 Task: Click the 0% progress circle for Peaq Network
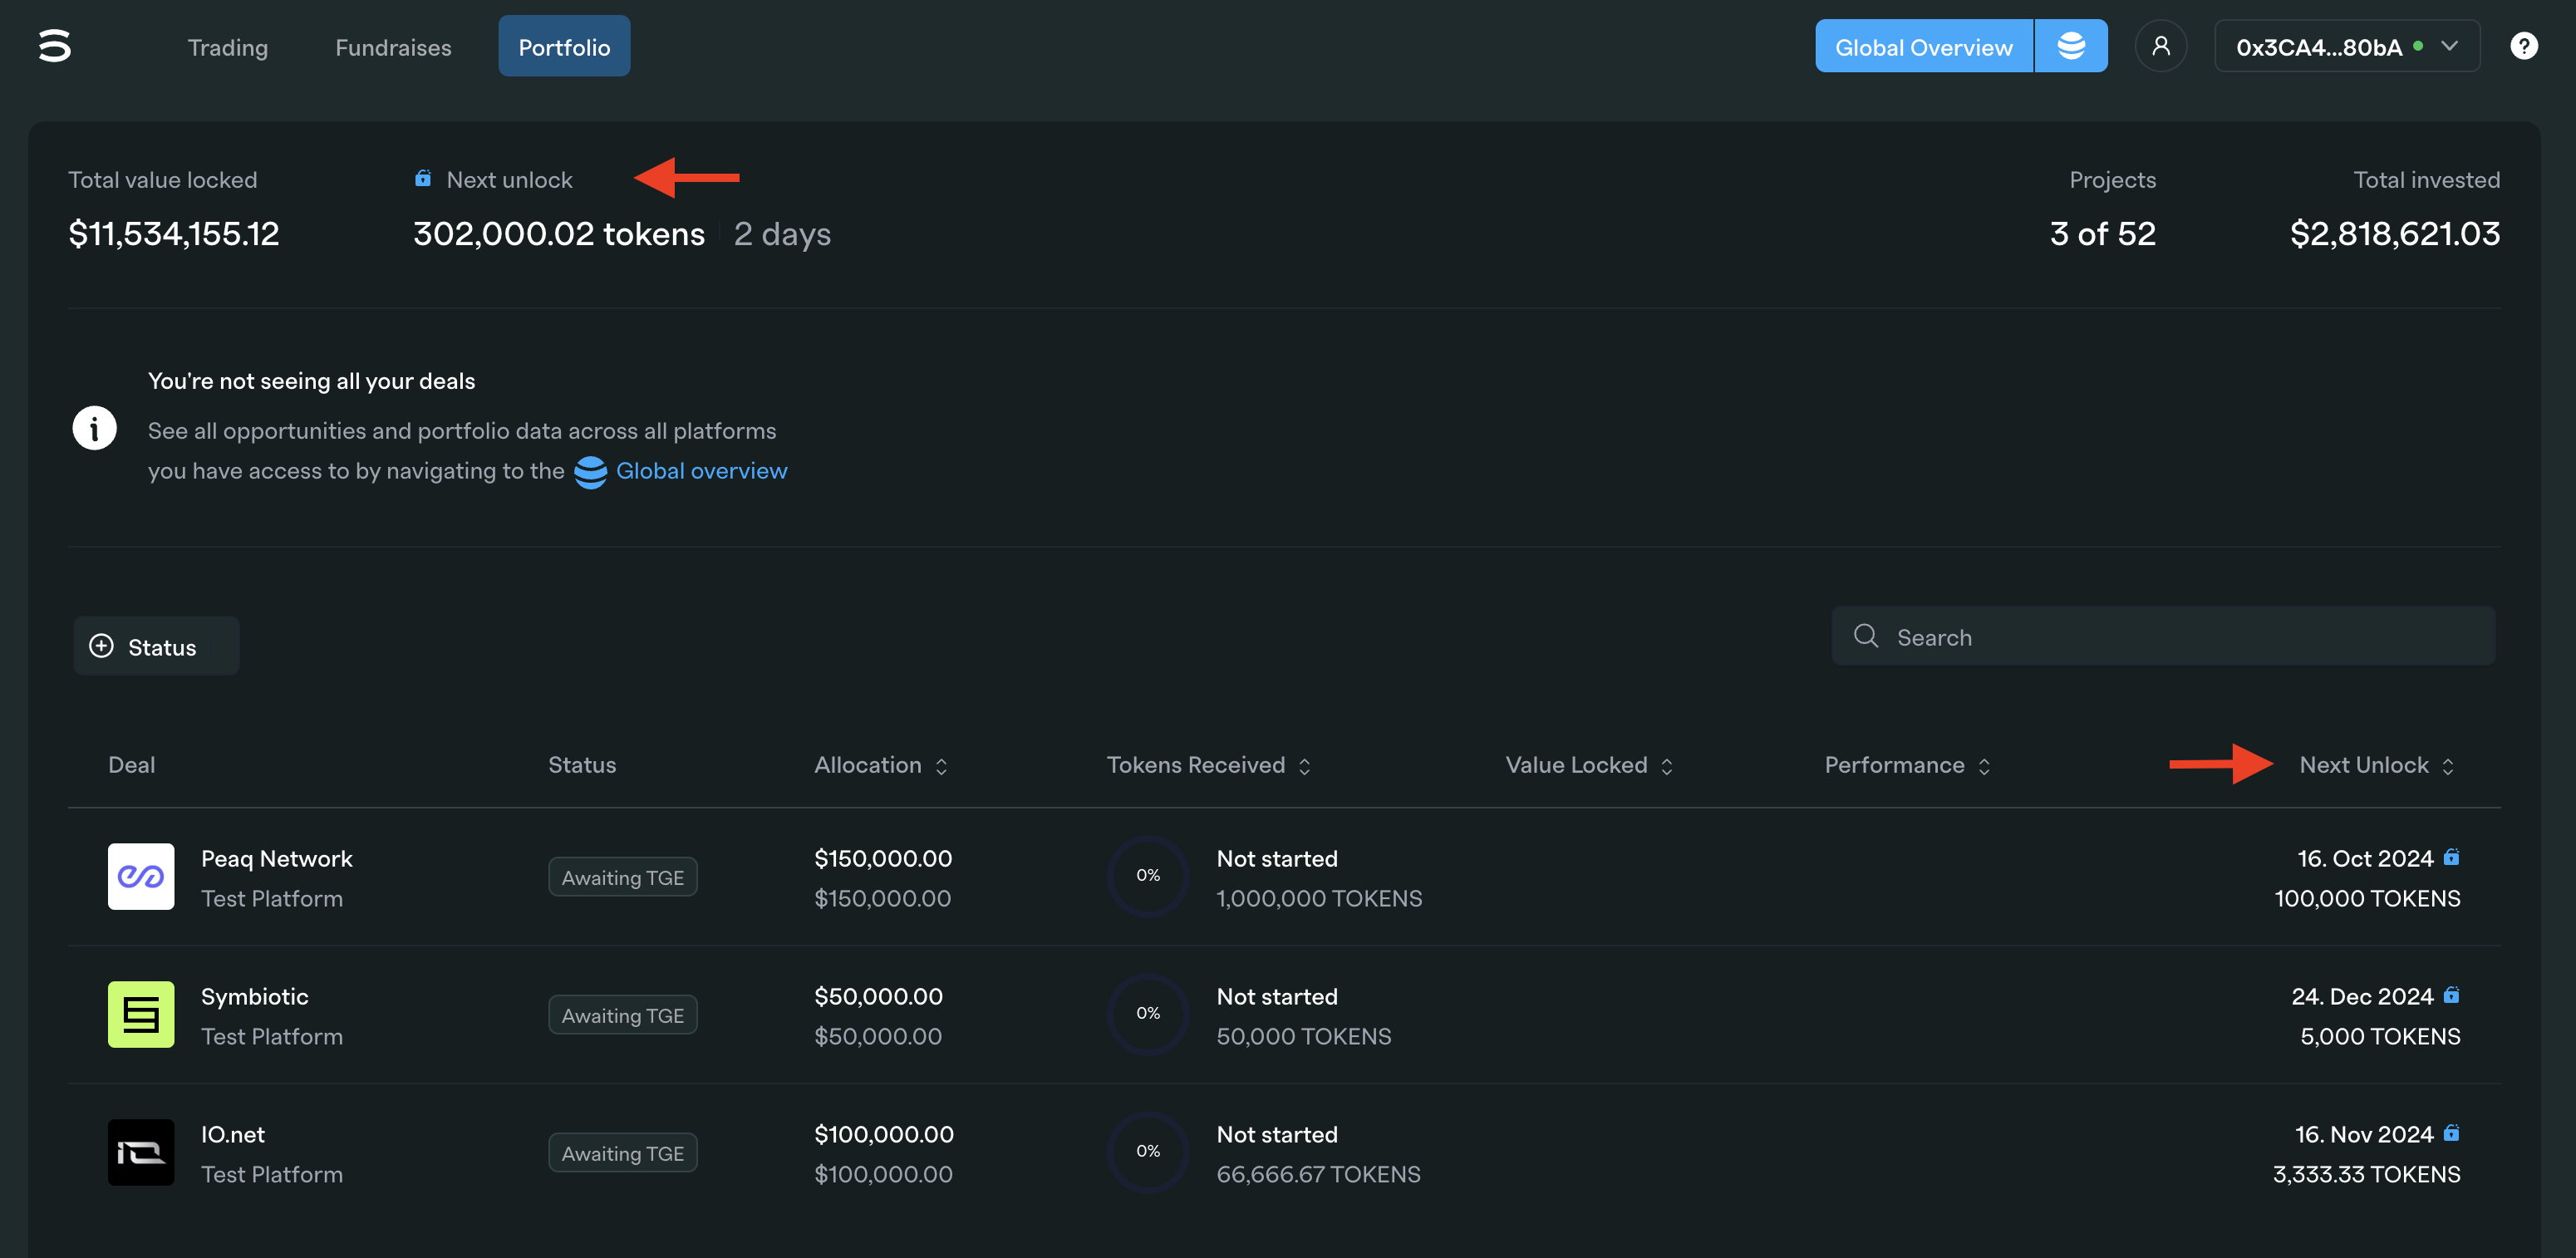coord(1147,875)
